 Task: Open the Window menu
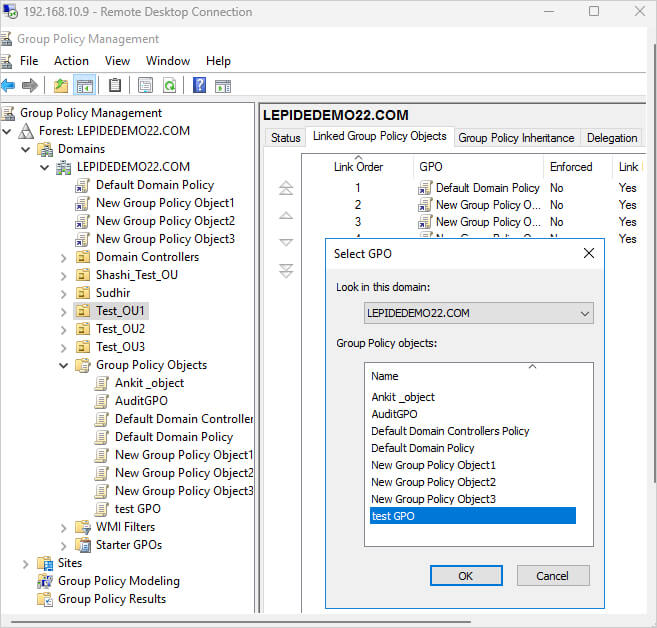tap(168, 61)
